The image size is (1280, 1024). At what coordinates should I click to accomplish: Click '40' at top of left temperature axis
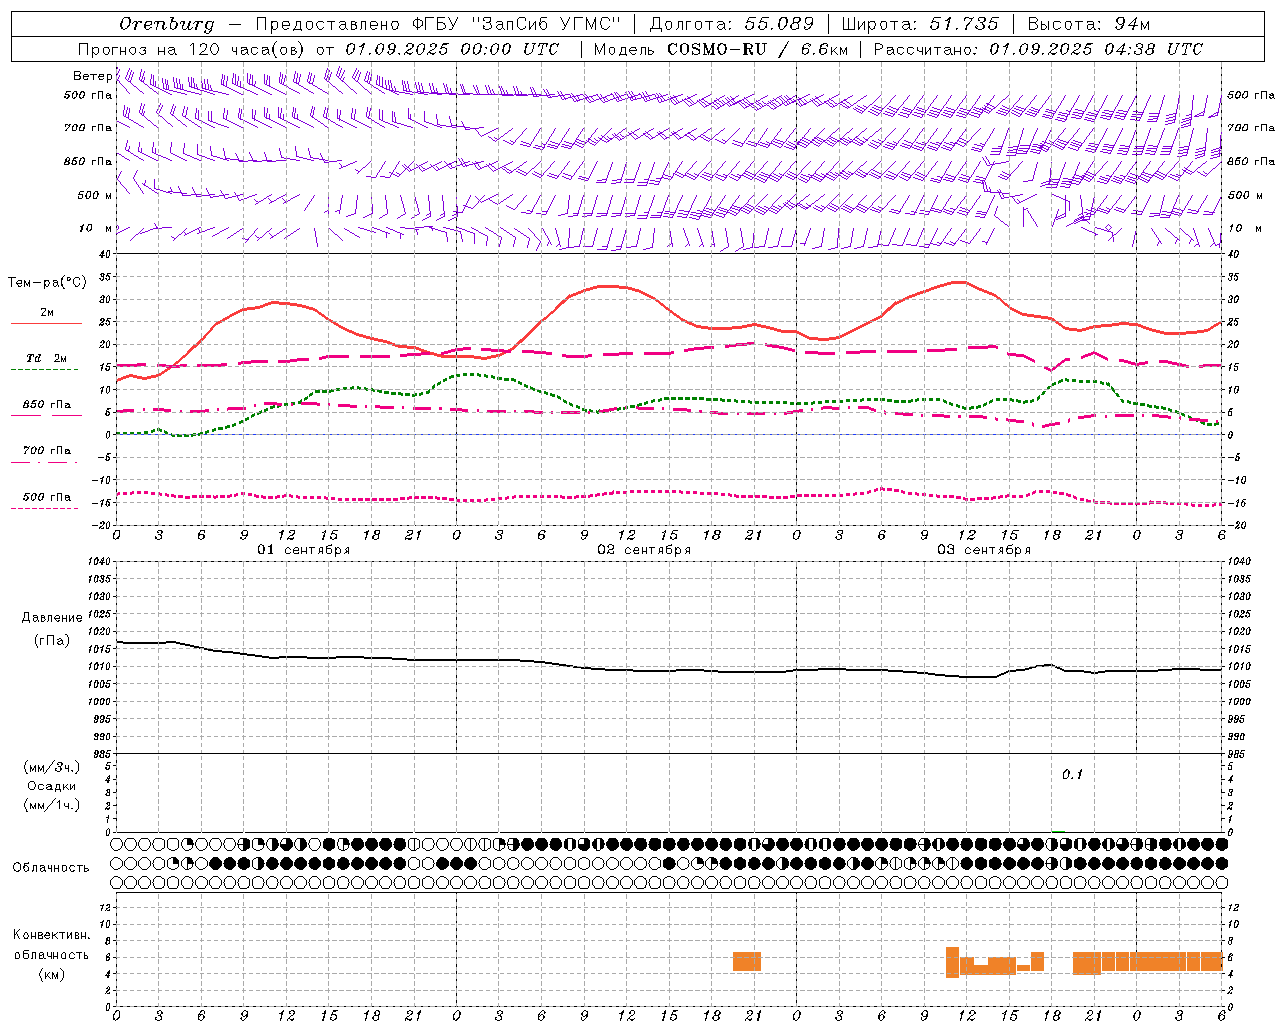coord(105,254)
